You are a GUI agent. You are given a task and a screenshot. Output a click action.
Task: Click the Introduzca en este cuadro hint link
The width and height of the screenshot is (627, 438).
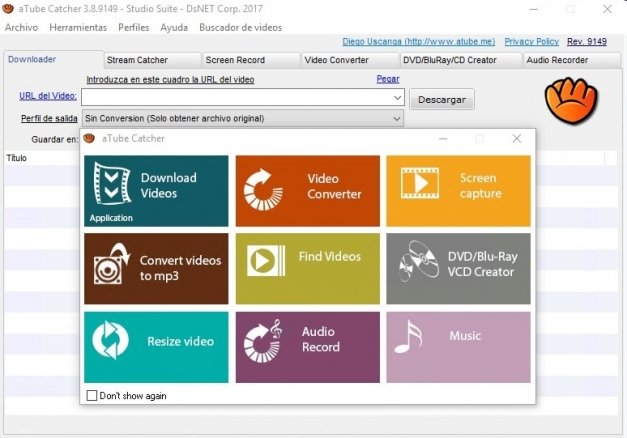170,80
